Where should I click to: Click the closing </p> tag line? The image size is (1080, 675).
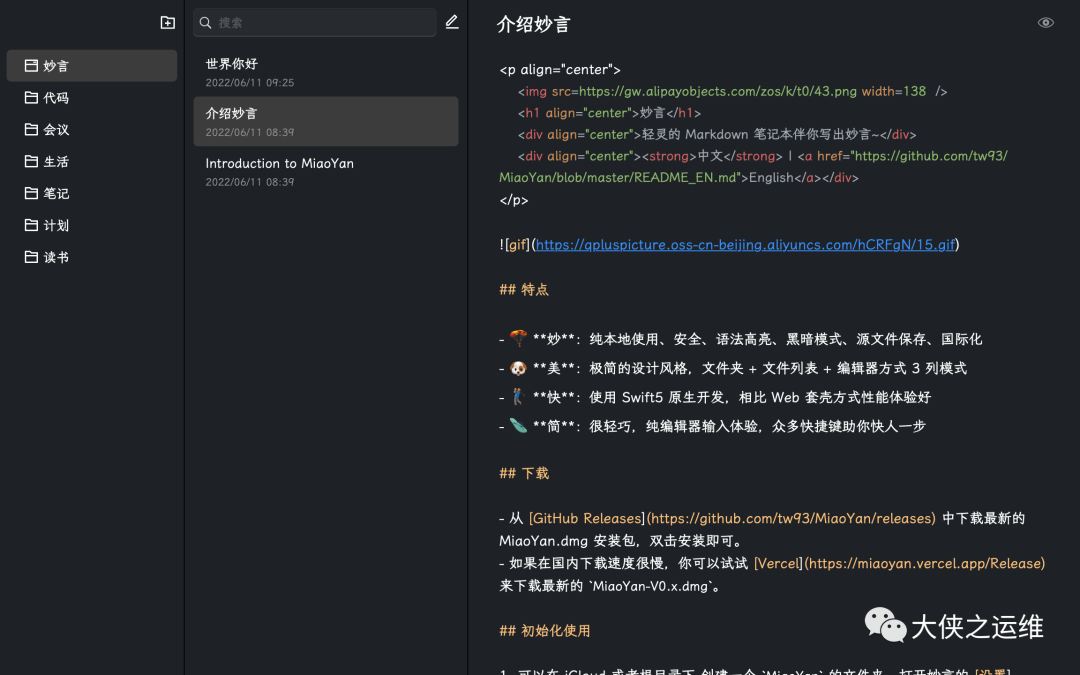(514, 200)
